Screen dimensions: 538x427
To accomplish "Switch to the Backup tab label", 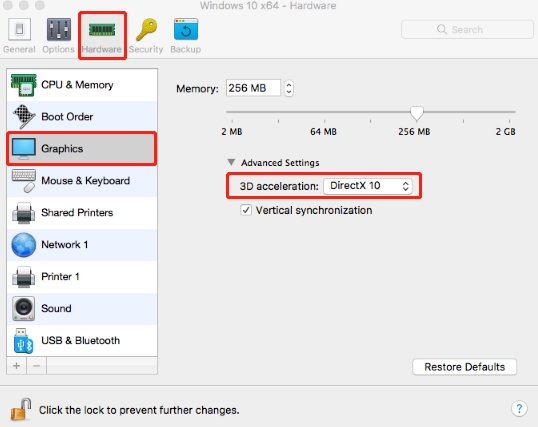I will tap(186, 49).
